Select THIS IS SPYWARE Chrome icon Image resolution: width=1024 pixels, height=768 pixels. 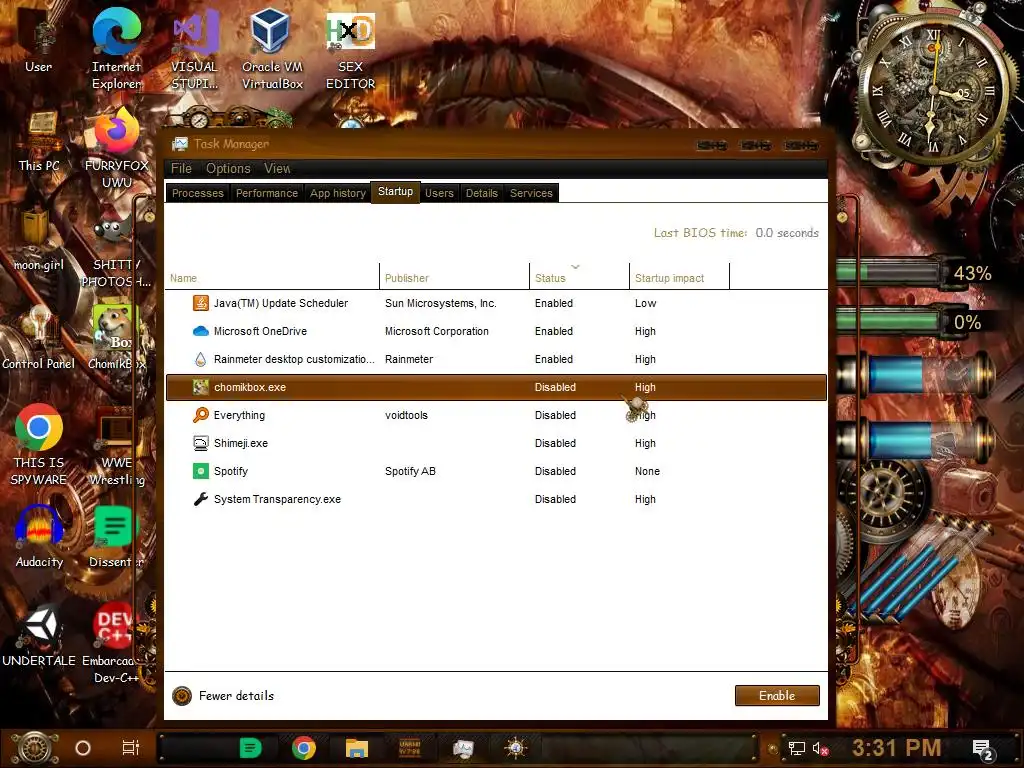(39, 445)
